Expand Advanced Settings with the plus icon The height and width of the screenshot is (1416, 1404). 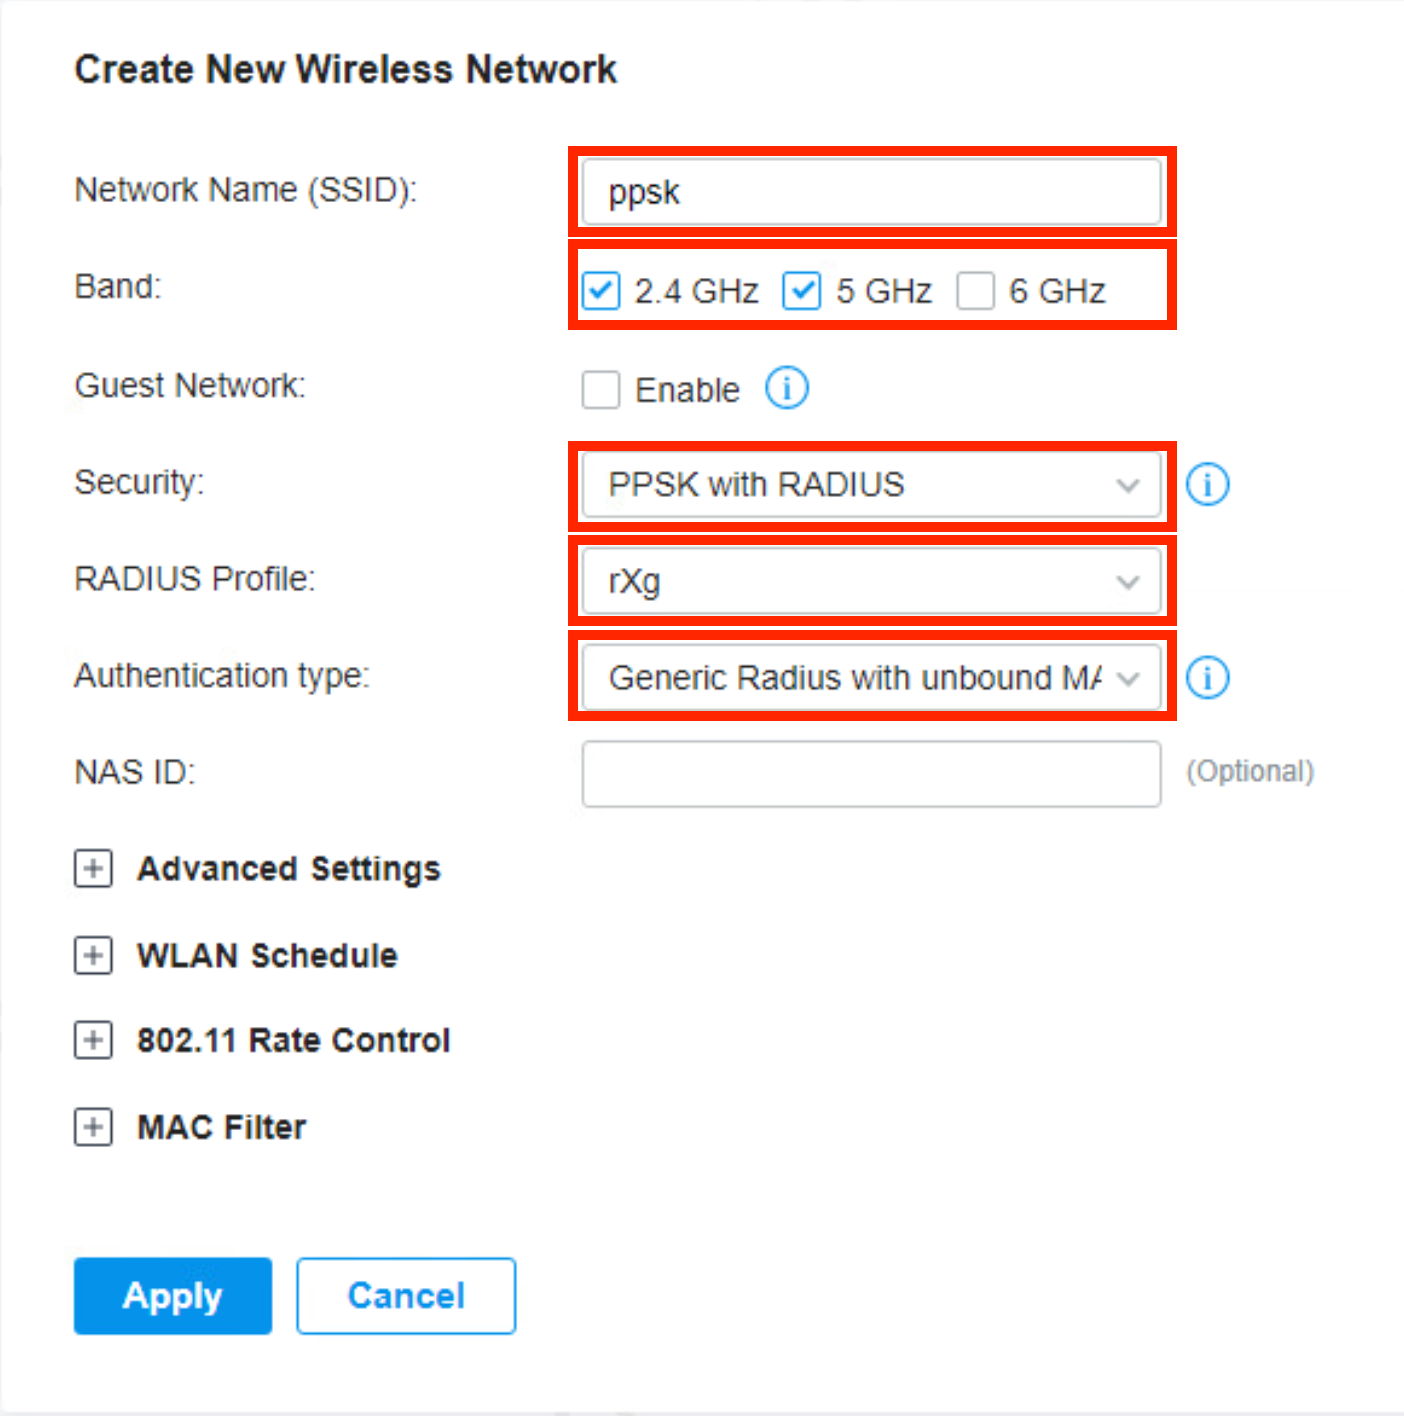[x=93, y=868]
